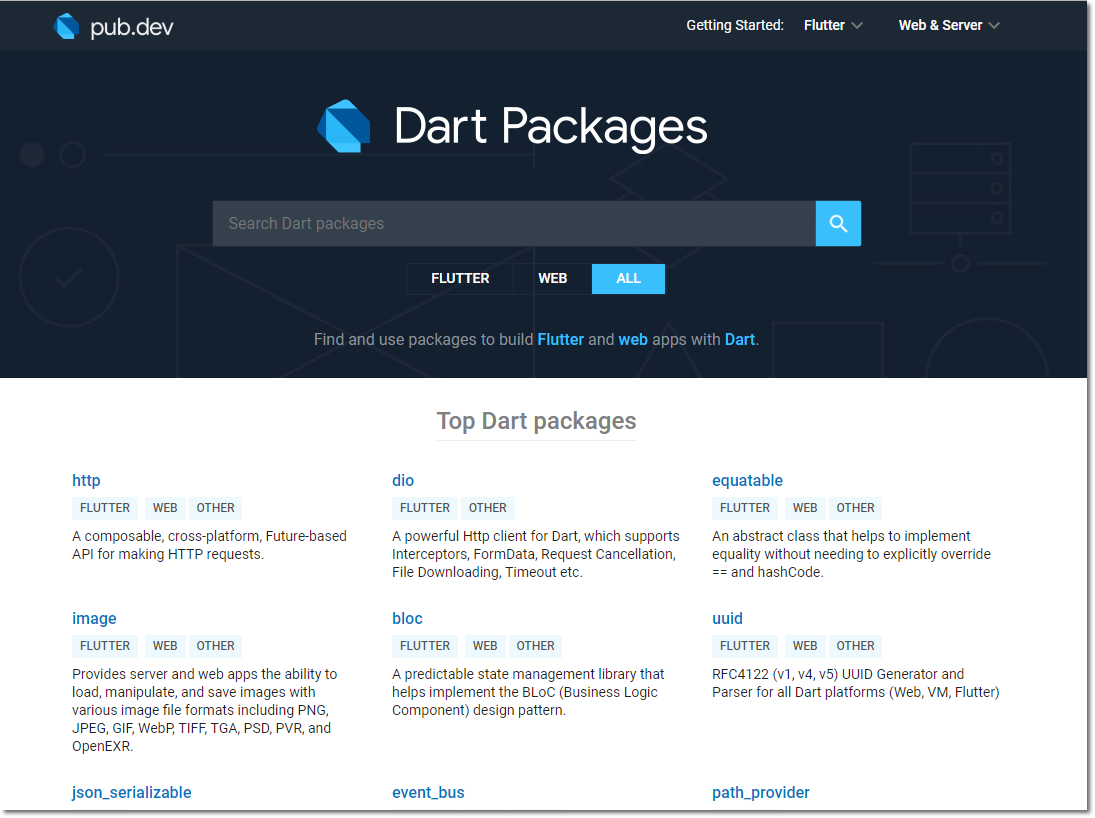1095x818 pixels.
Task: Click the OTHER tag under http
Action: tap(215, 508)
